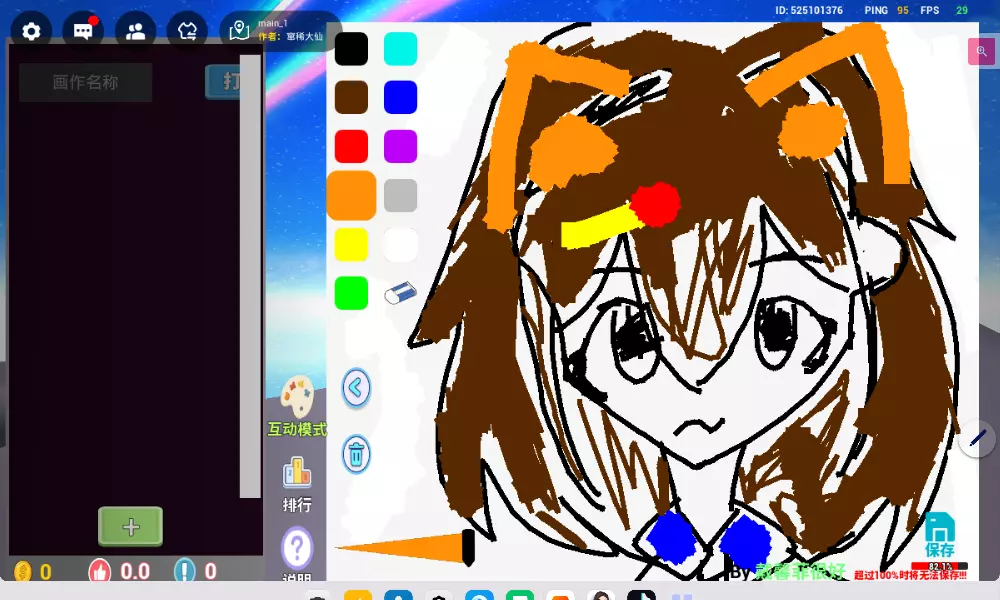The height and width of the screenshot is (600, 1000).
Task: Save the drawing with 保存 icon
Action: point(939,535)
